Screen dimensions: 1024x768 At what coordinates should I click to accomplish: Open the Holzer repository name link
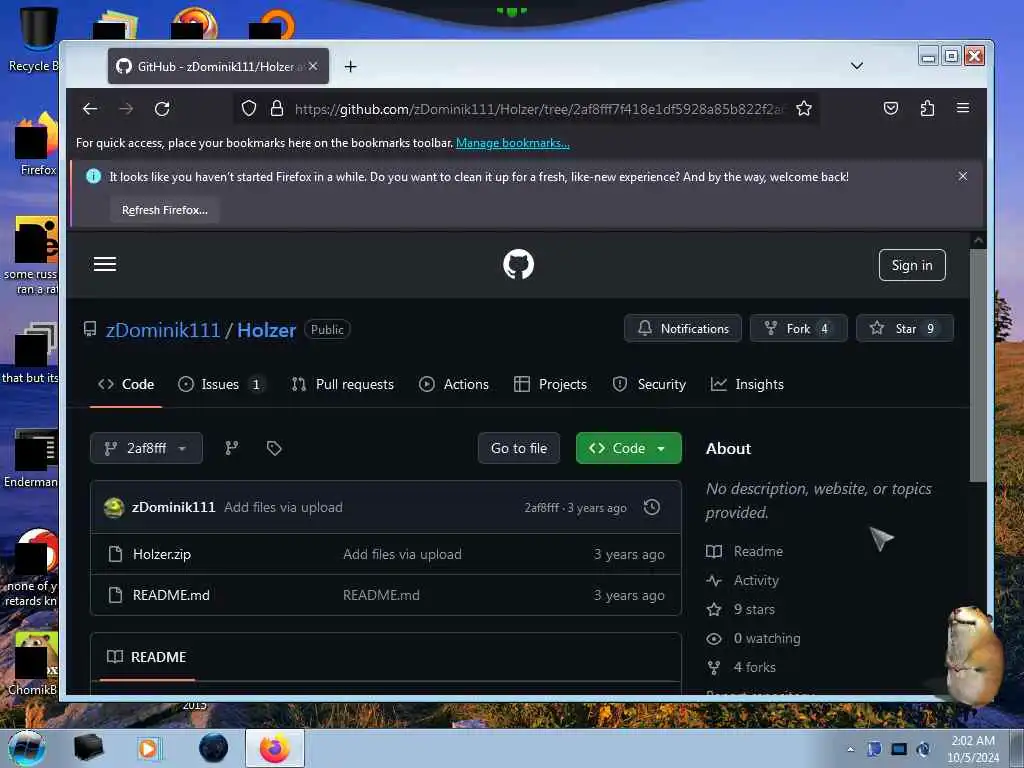[266, 330]
